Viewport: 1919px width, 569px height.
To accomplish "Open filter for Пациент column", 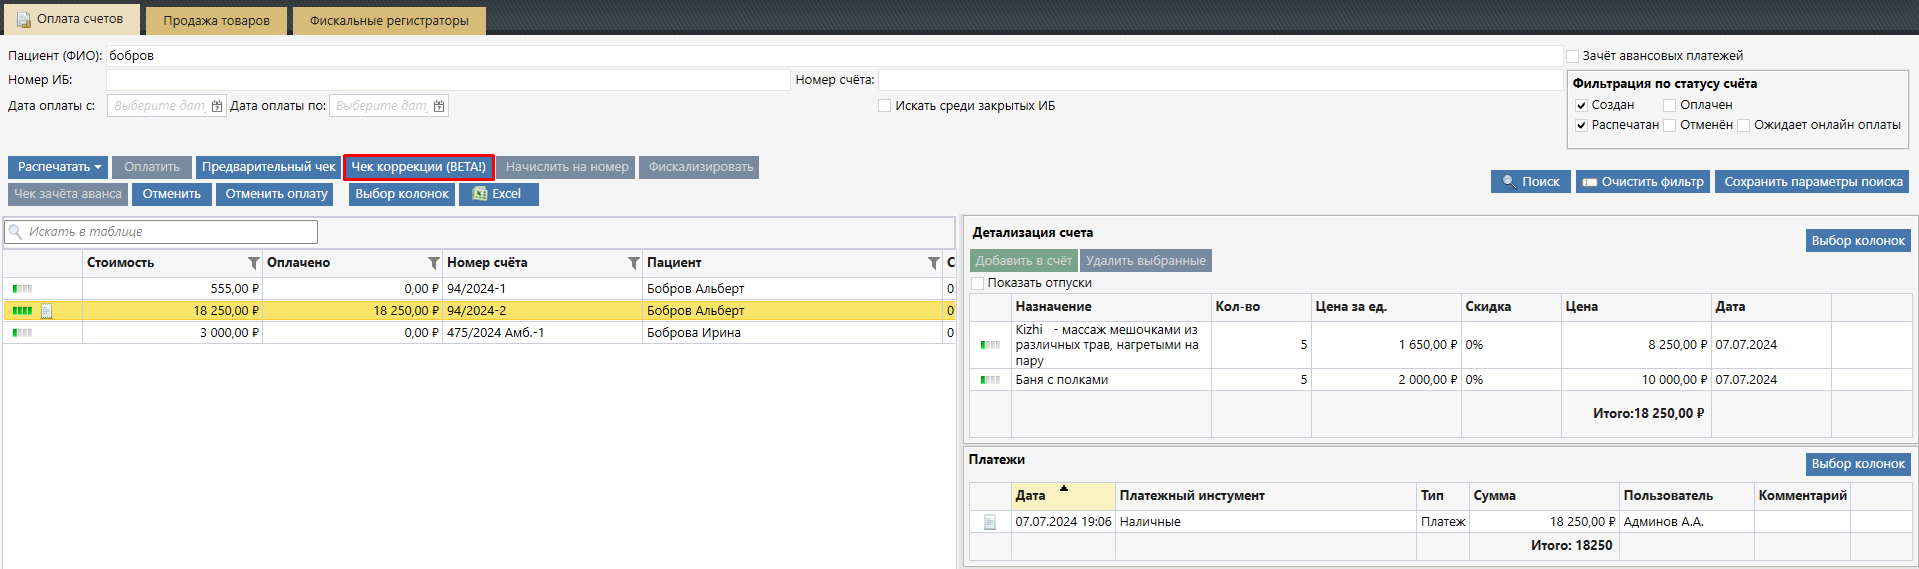I will (x=933, y=263).
